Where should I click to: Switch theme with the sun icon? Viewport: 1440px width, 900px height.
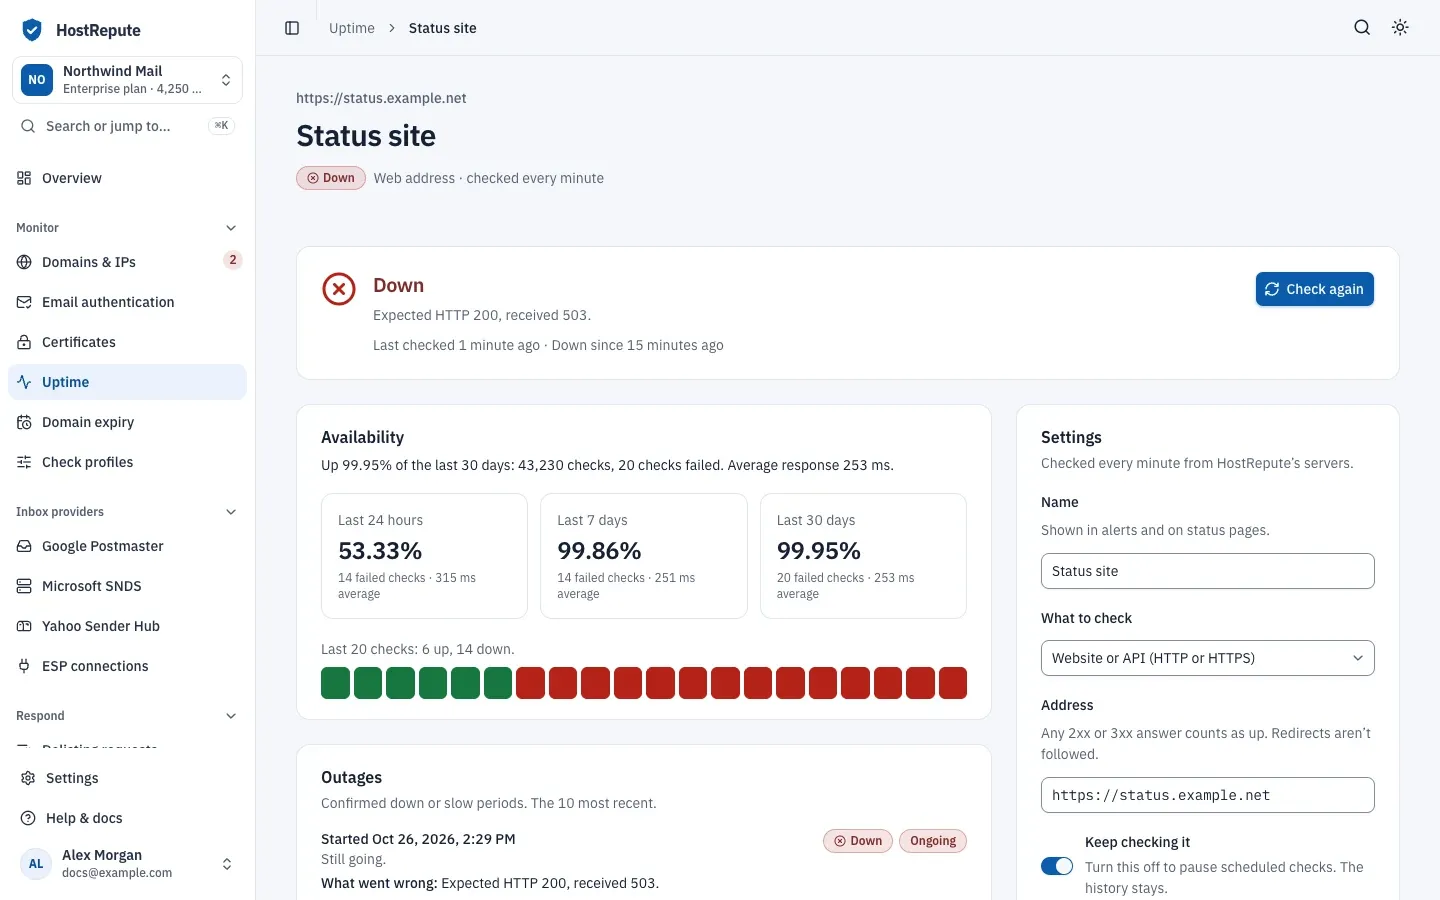point(1400,28)
